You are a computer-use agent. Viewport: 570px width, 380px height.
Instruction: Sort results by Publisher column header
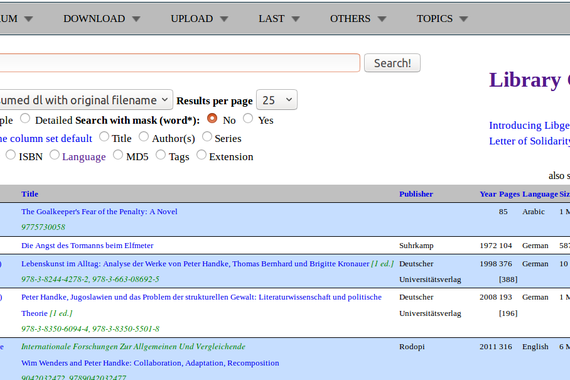coord(416,194)
